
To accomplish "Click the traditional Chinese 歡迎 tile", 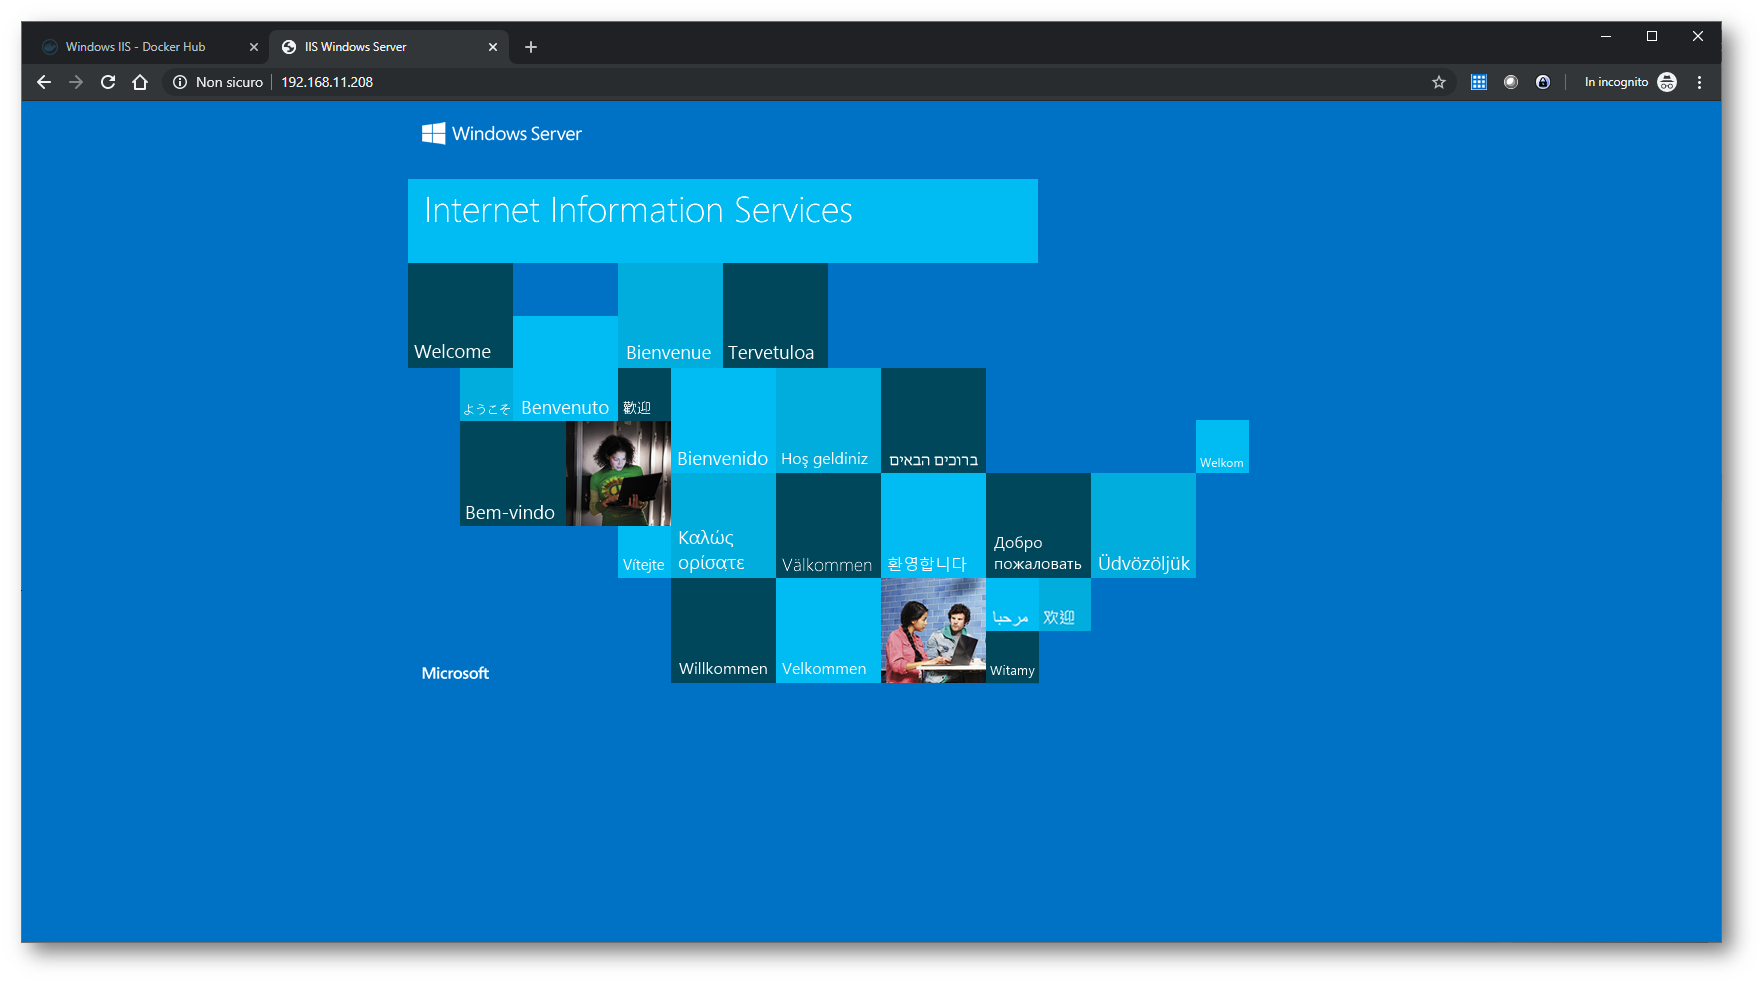I will (644, 394).
